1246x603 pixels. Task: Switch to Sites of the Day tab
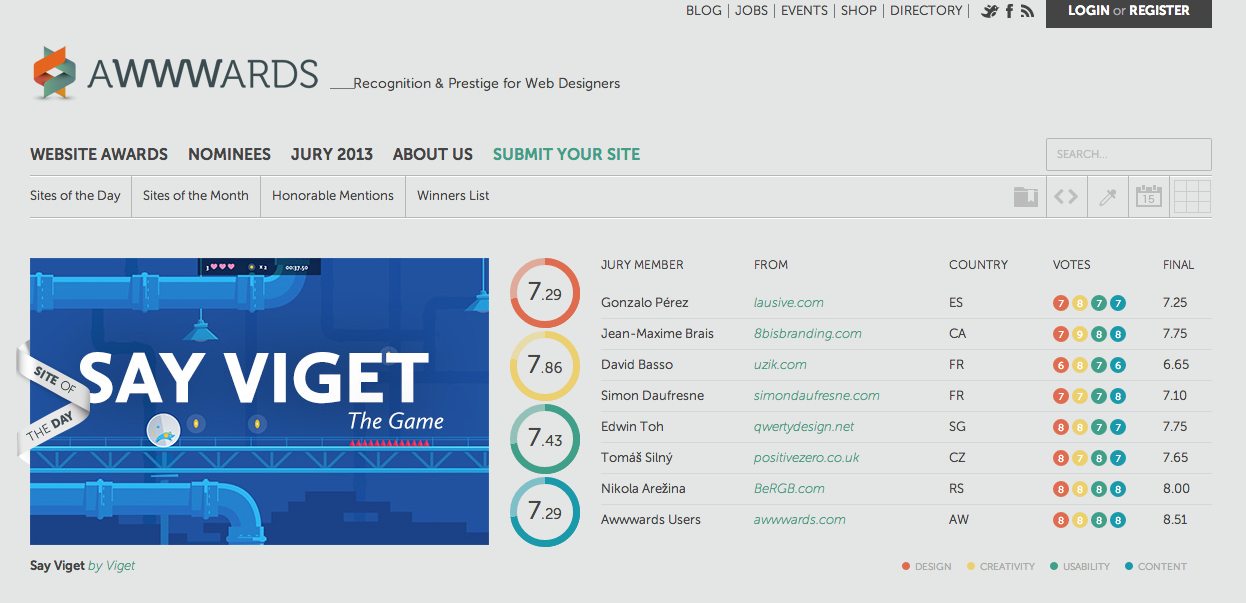tap(75, 196)
